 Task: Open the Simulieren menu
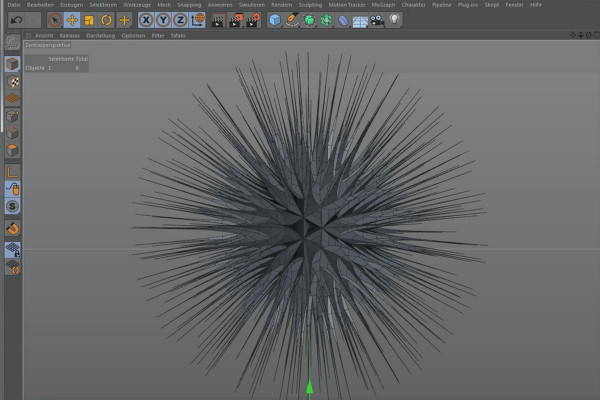pos(252,5)
